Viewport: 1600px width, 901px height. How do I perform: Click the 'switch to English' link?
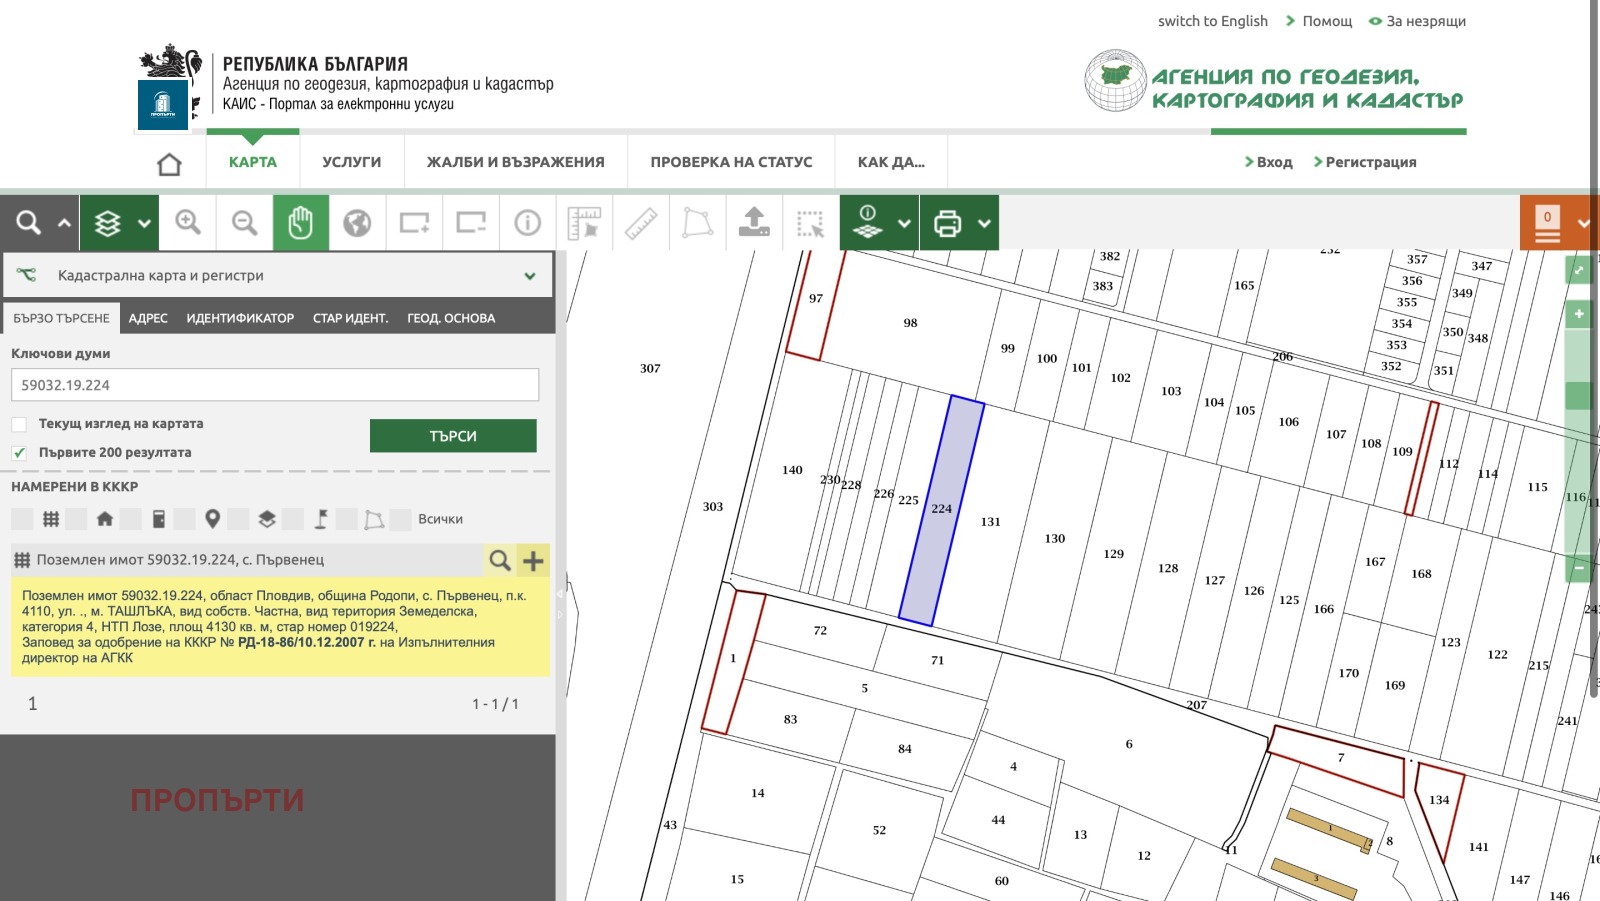pos(1212,21)
